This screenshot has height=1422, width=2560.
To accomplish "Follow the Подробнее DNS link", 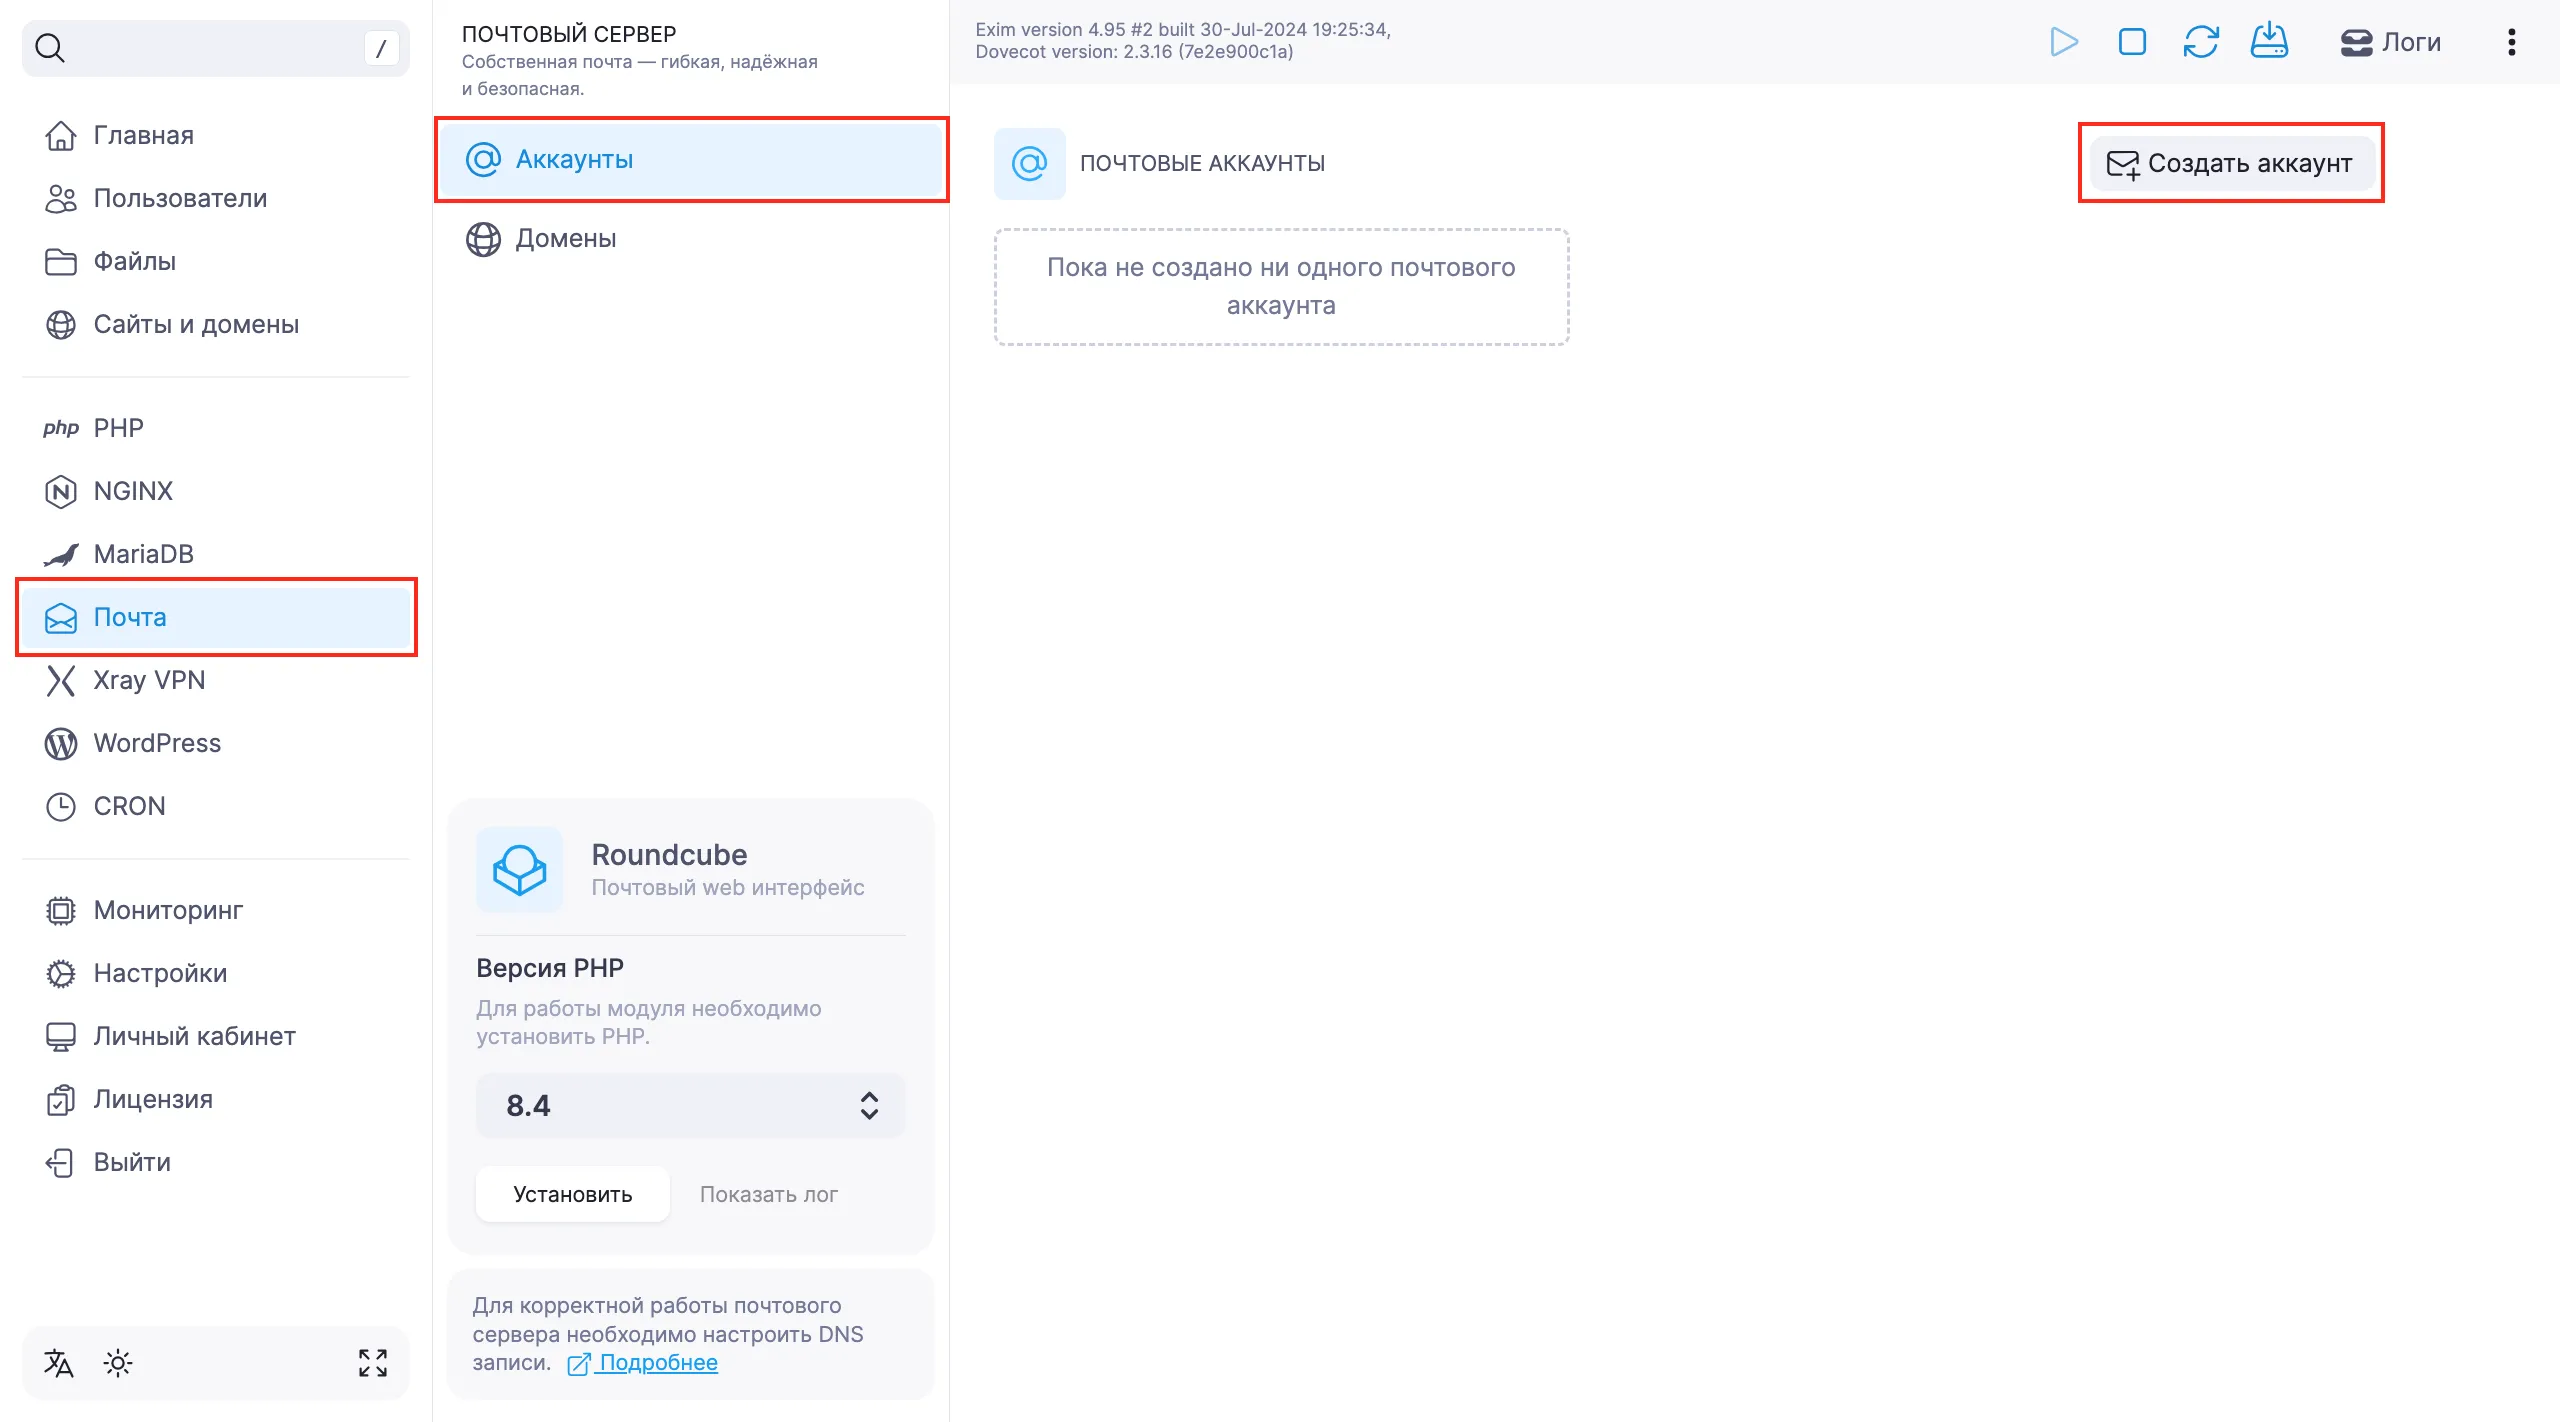I will (657, 1363).
